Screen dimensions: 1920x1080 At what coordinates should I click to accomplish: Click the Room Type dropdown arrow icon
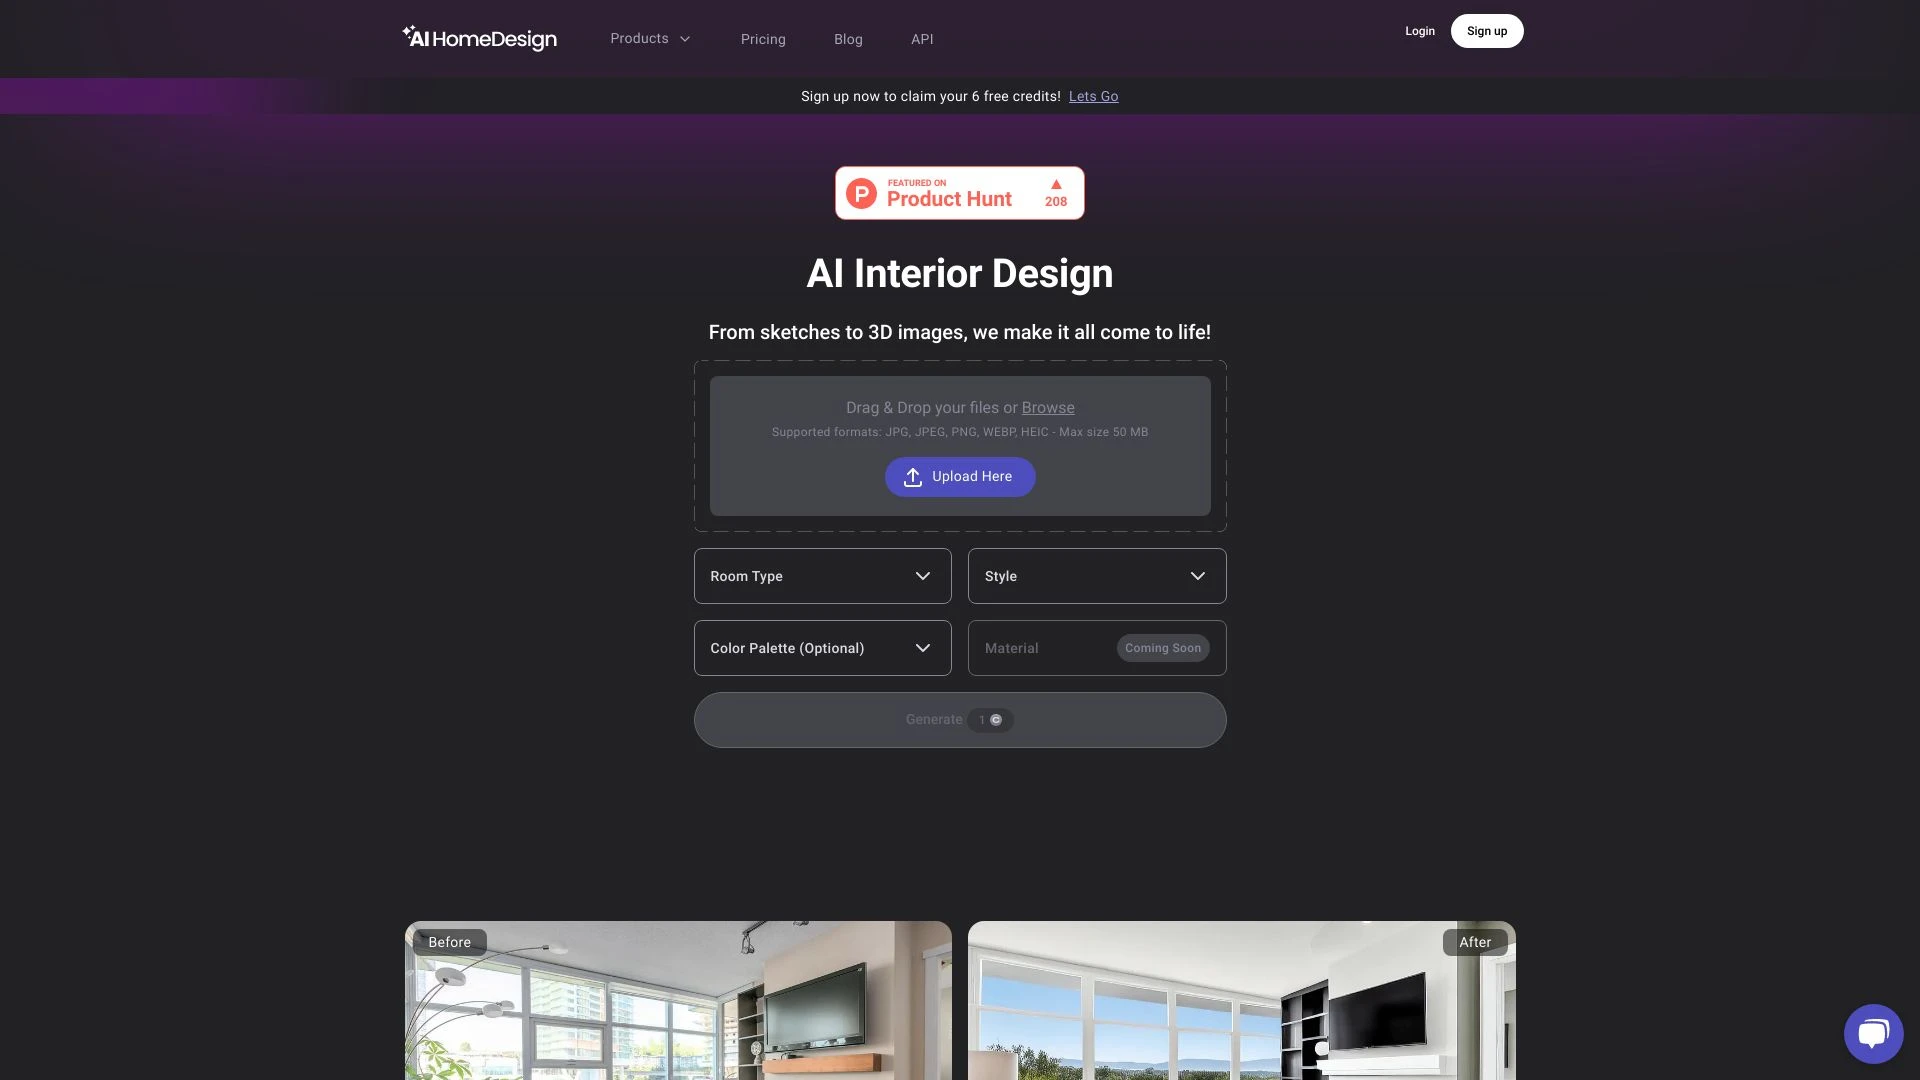coord(923,575)
